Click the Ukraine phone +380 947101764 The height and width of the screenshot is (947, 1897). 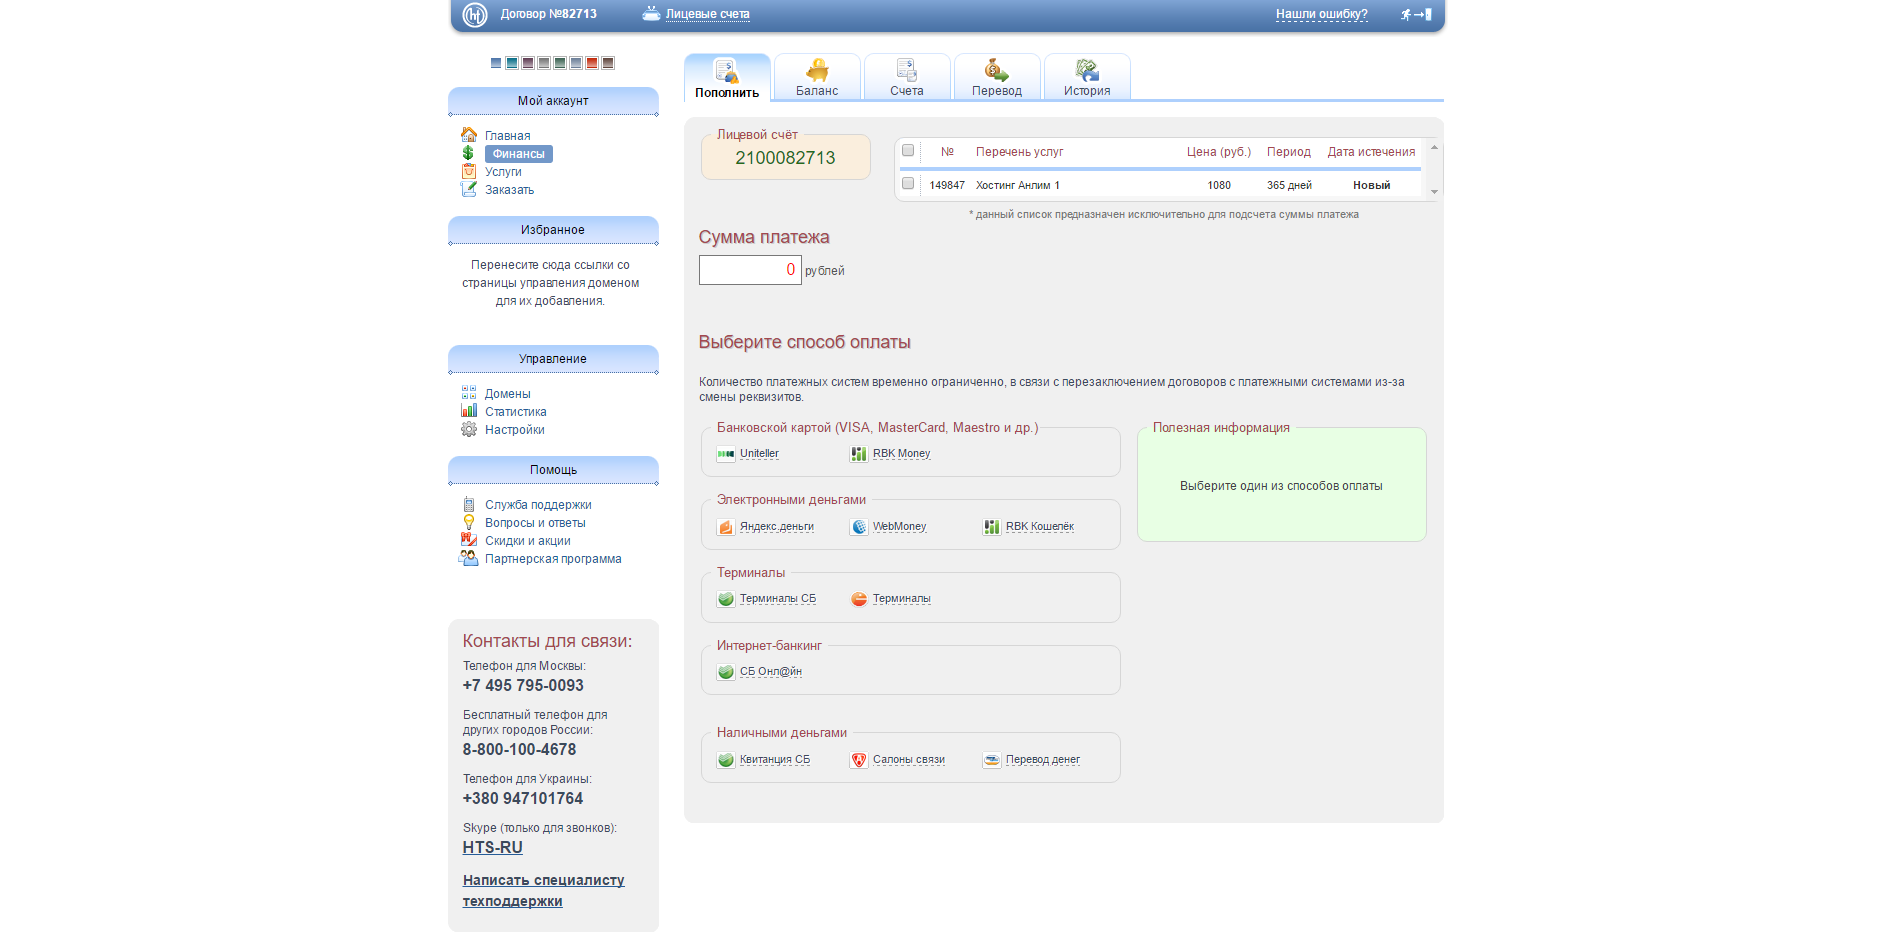point(523,799)
